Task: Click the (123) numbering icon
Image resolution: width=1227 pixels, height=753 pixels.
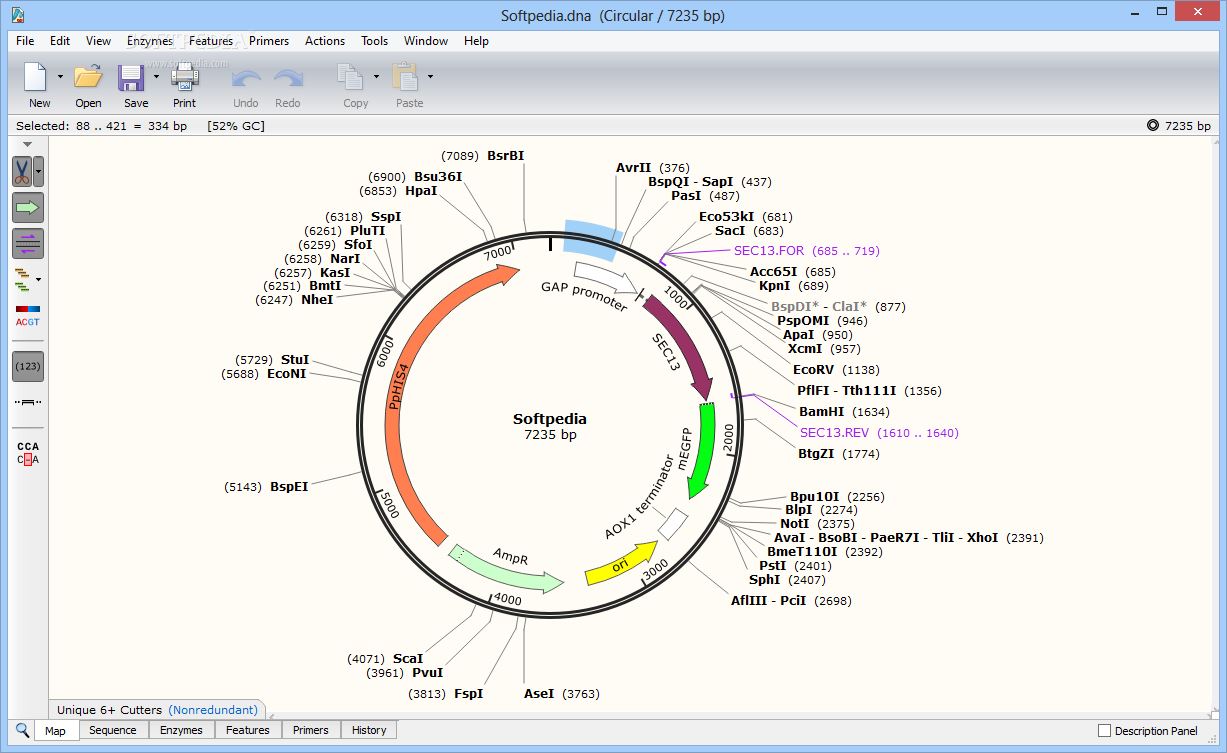Action: 27,366
